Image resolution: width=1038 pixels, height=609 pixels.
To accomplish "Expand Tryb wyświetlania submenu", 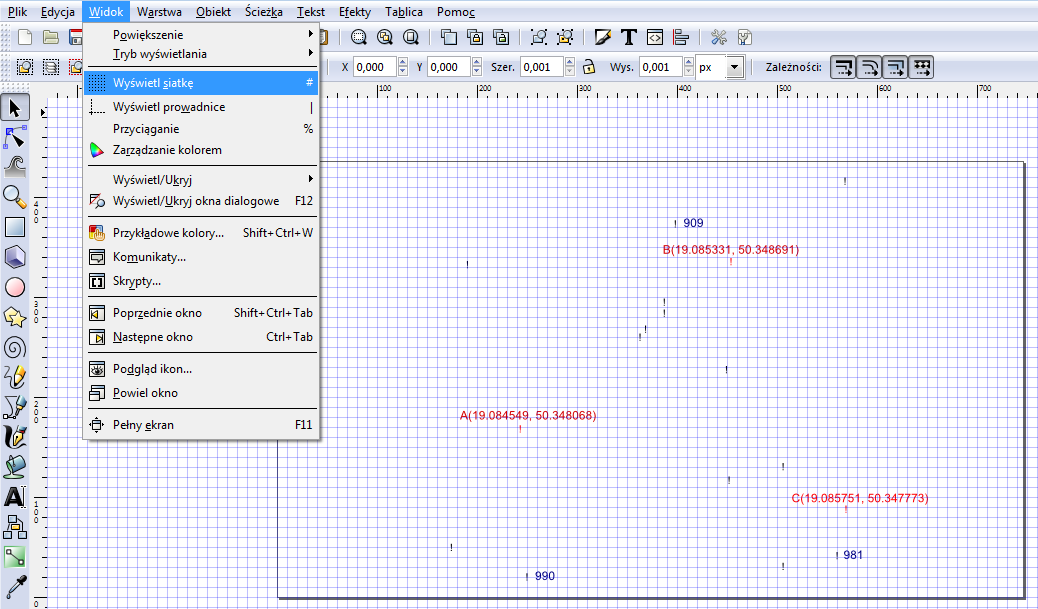I will click(x=201, y=54).
